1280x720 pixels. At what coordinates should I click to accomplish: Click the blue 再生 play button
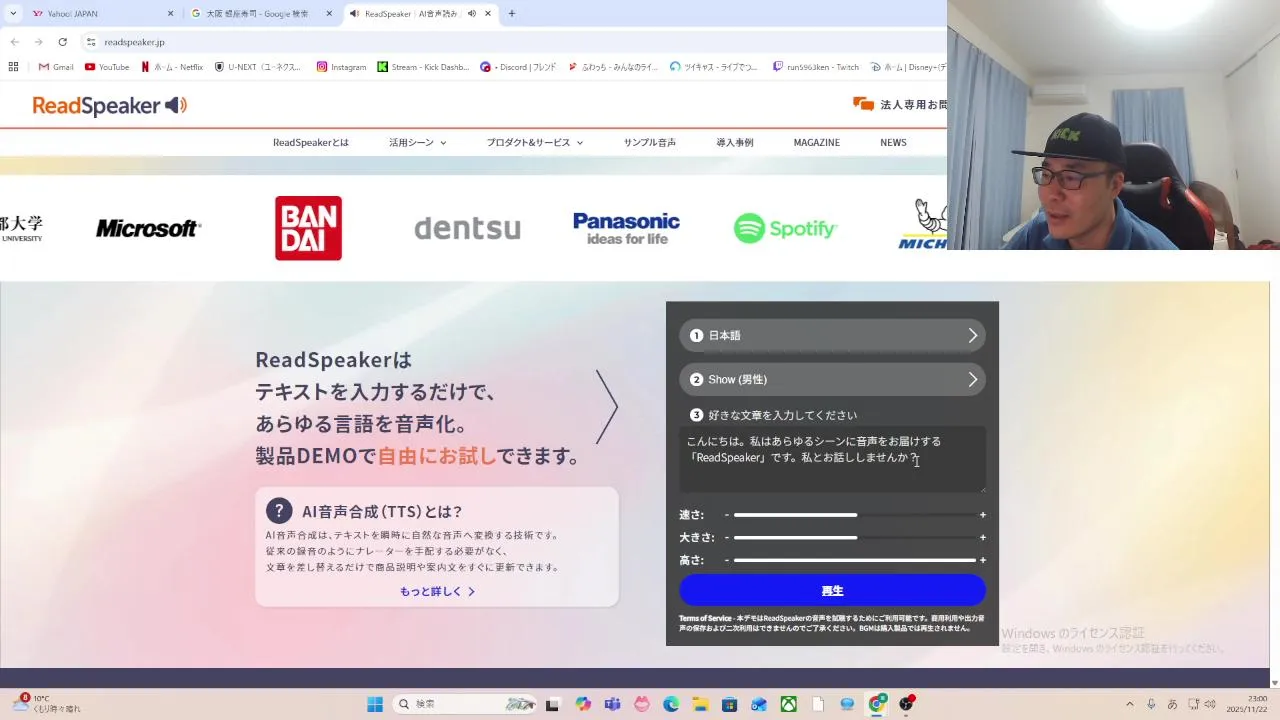click(x=832, y=590)
